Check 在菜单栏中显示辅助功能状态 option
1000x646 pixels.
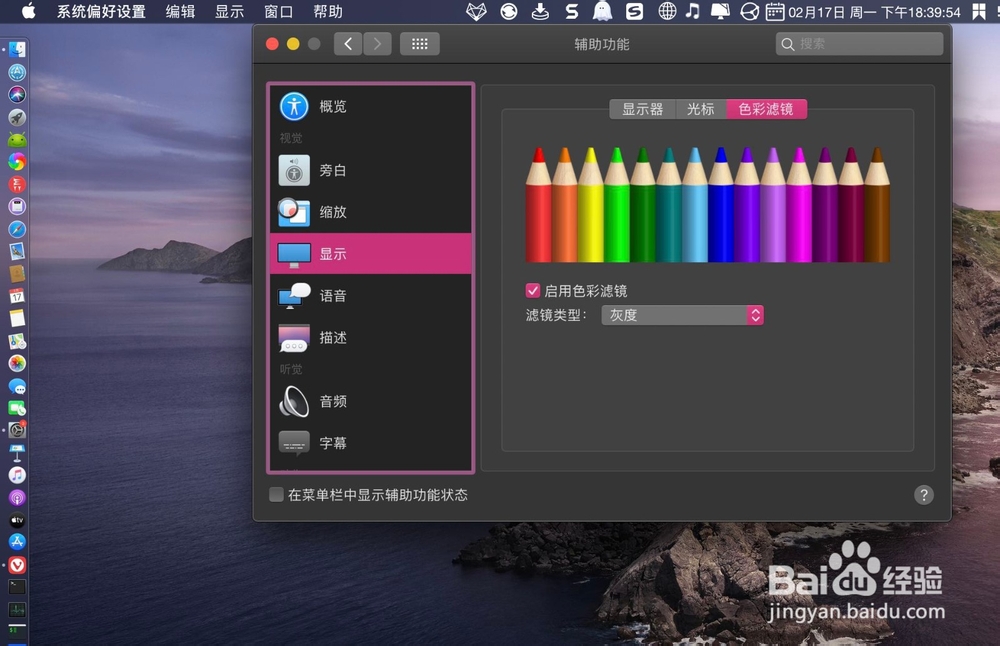275,495
